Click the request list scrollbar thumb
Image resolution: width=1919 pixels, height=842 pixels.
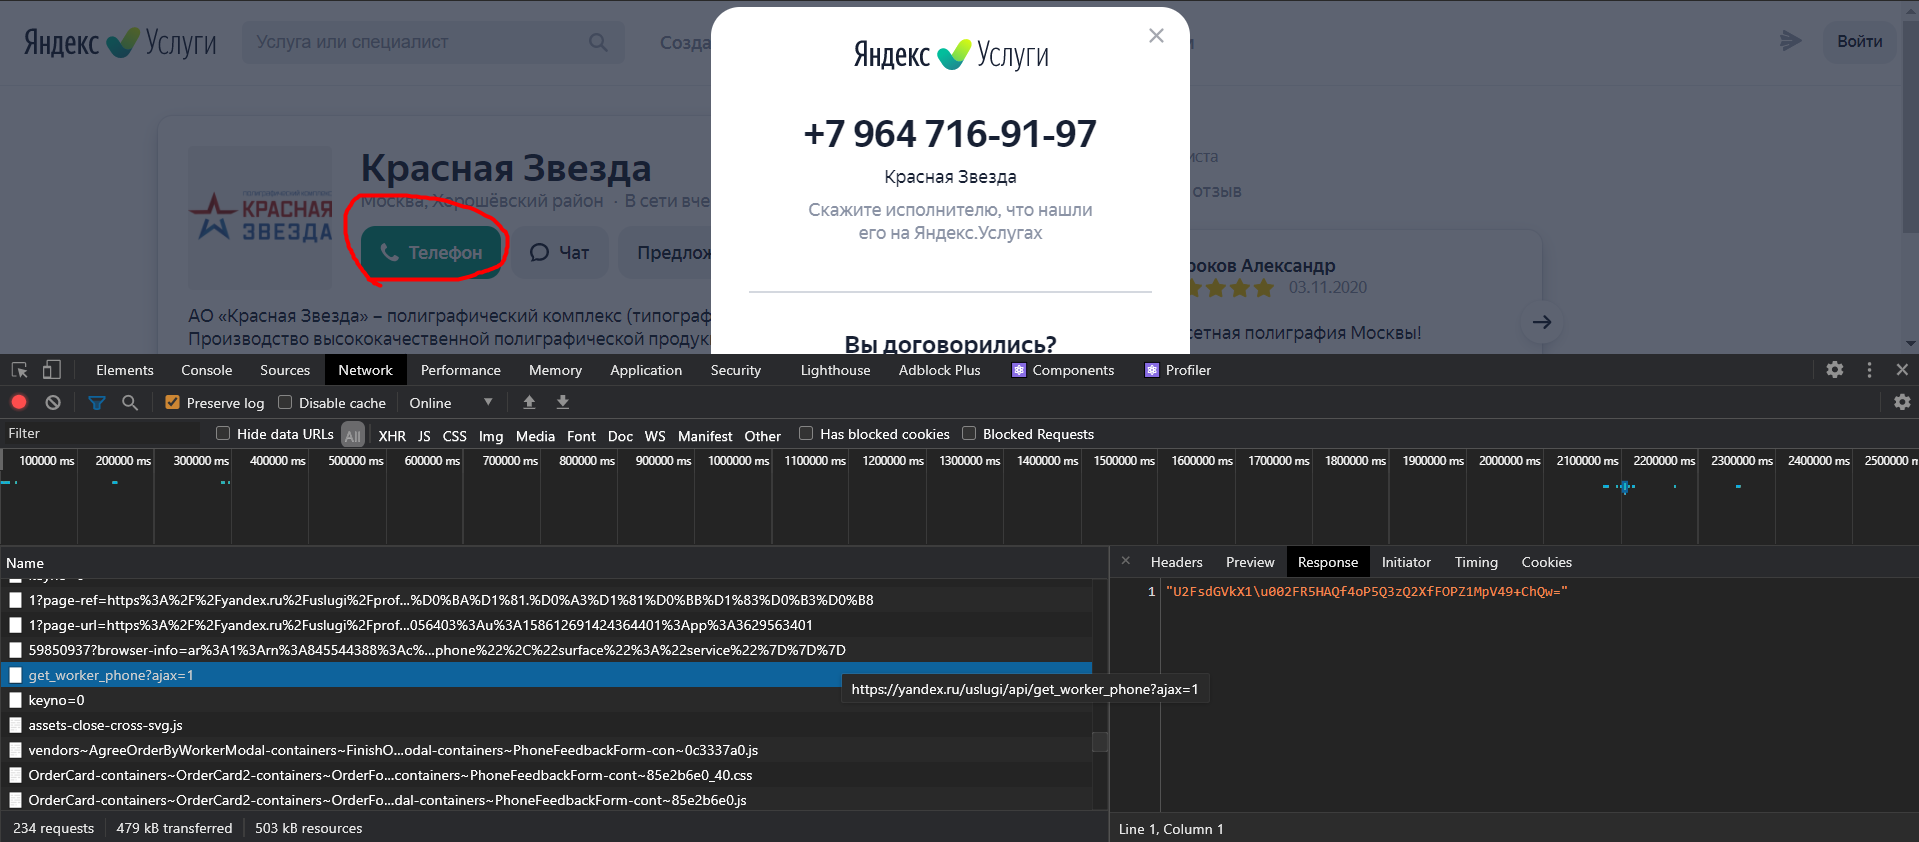click(x=1100, y=741)
